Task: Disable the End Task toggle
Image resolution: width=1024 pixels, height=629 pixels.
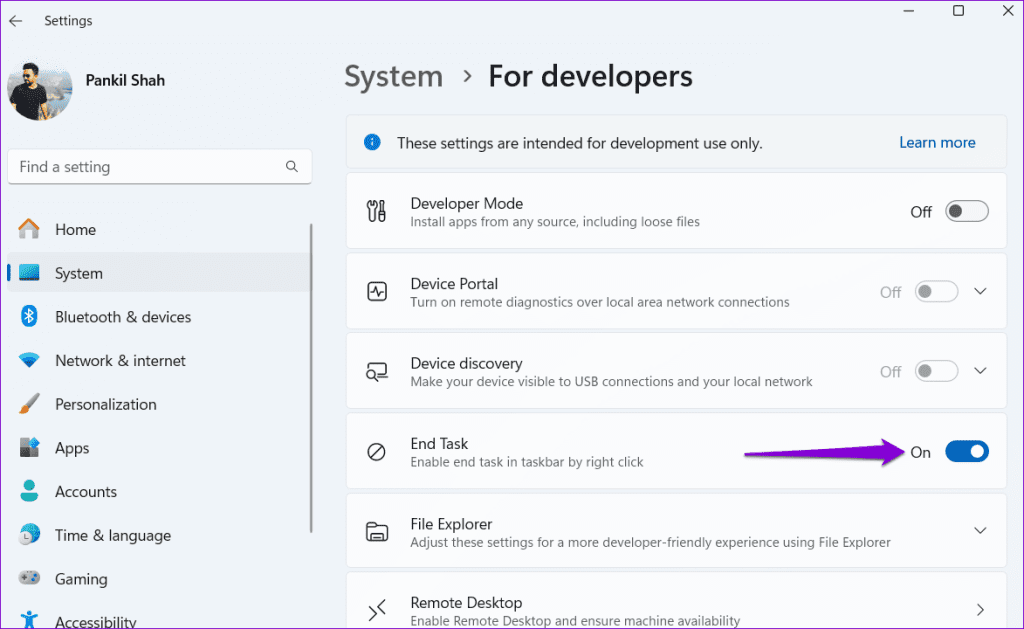Action: coord(966,451)
